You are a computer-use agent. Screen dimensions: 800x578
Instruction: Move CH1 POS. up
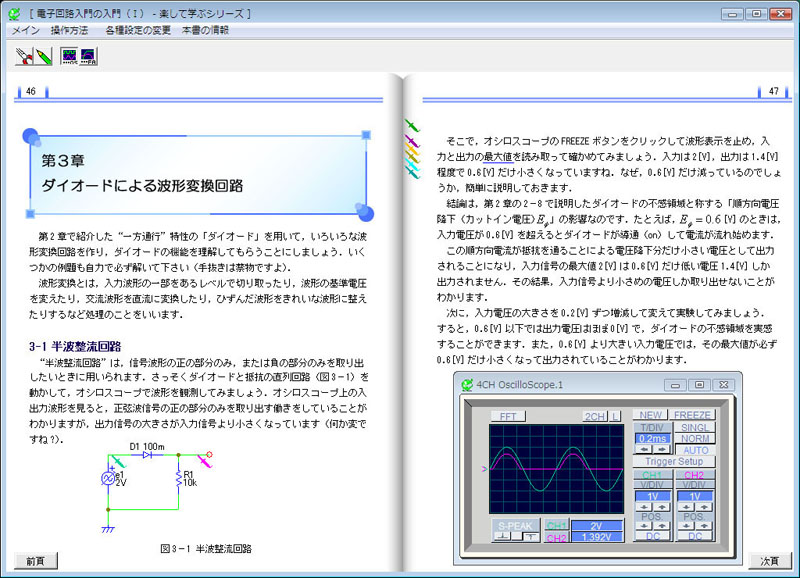pyautogui.click(x=662, y=525)
